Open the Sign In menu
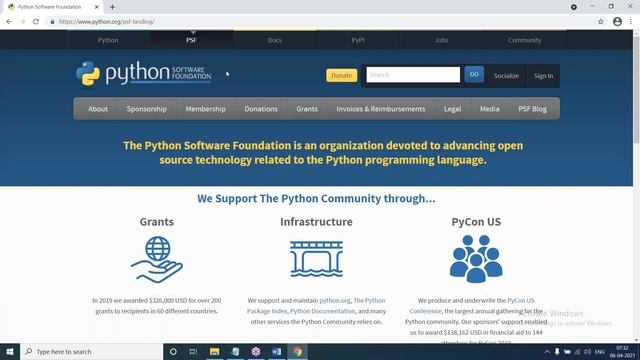This screenshot has height=360, width=640. click(x=543, y=76)
